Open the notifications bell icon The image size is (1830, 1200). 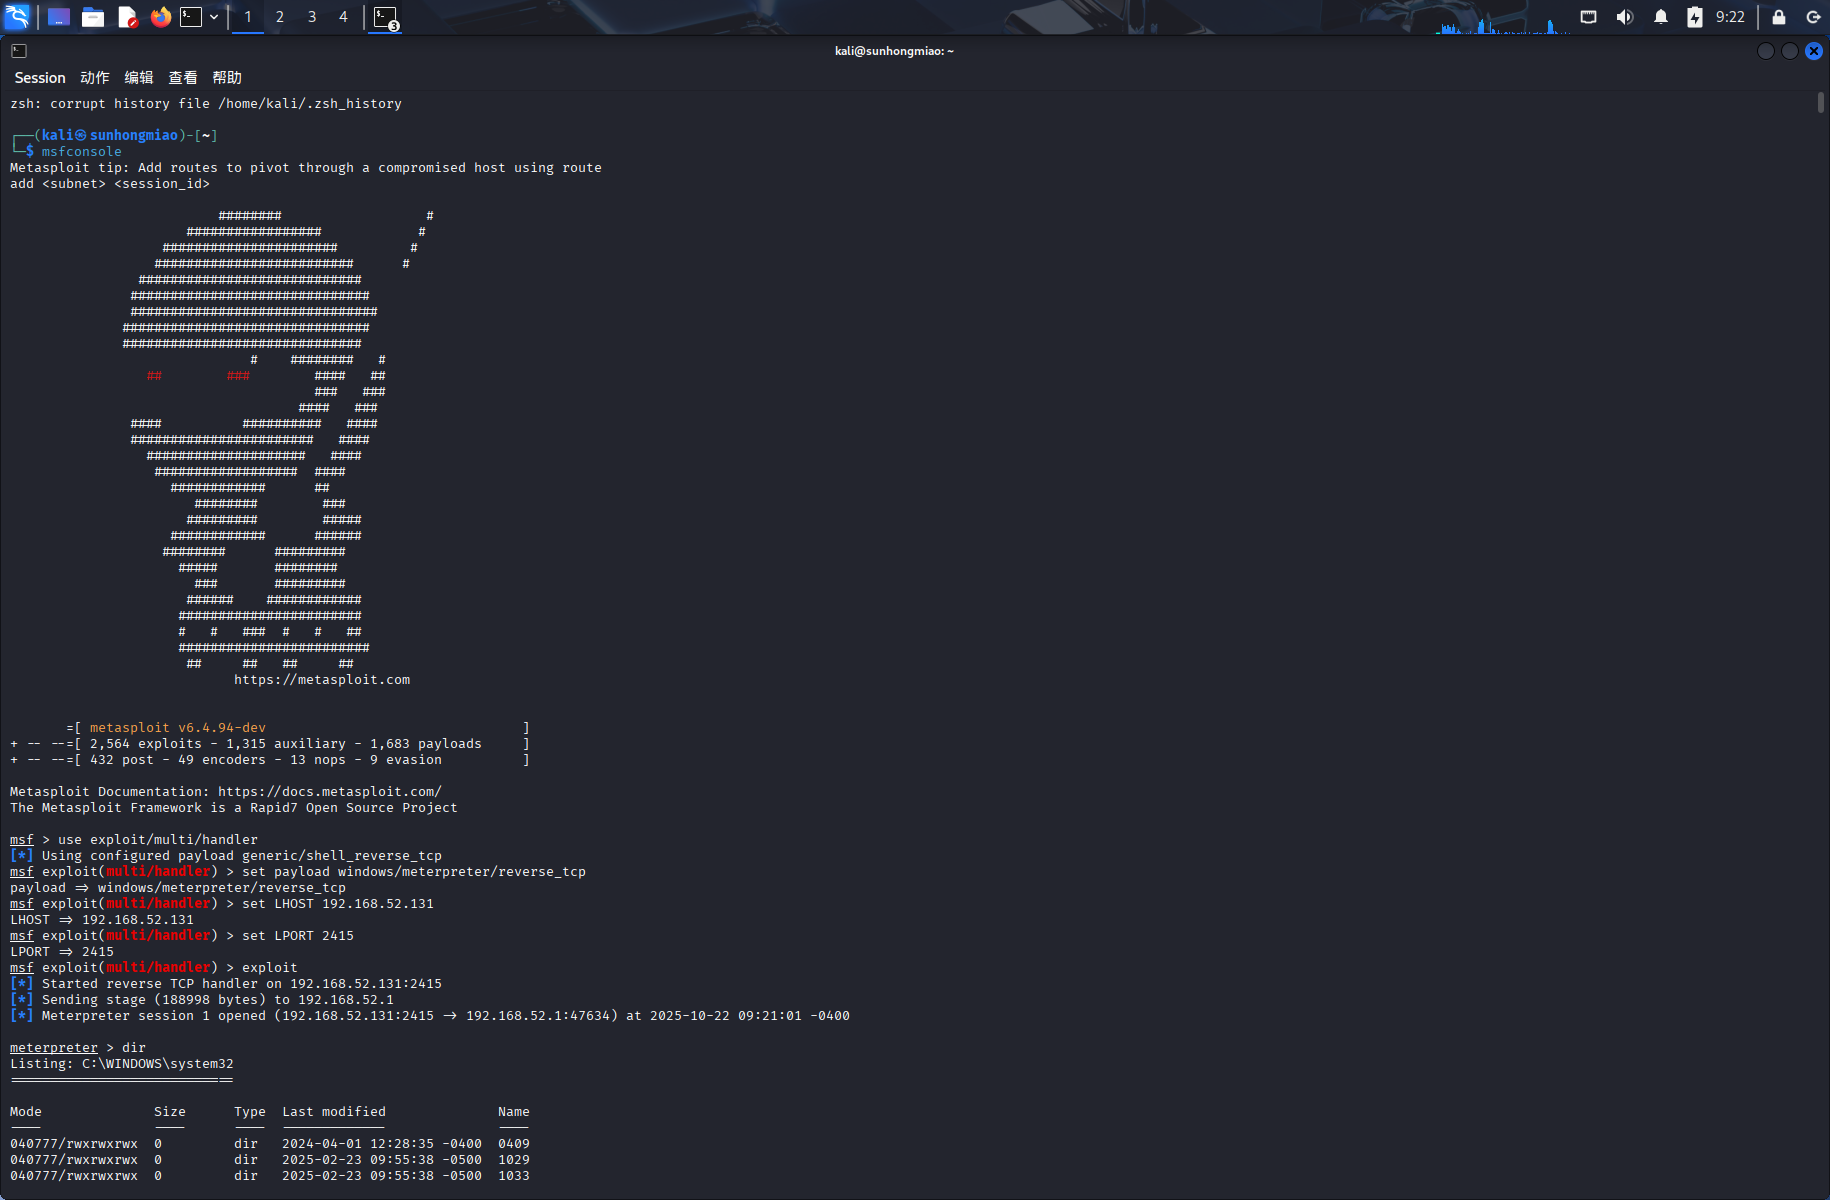click(1661, 17)
